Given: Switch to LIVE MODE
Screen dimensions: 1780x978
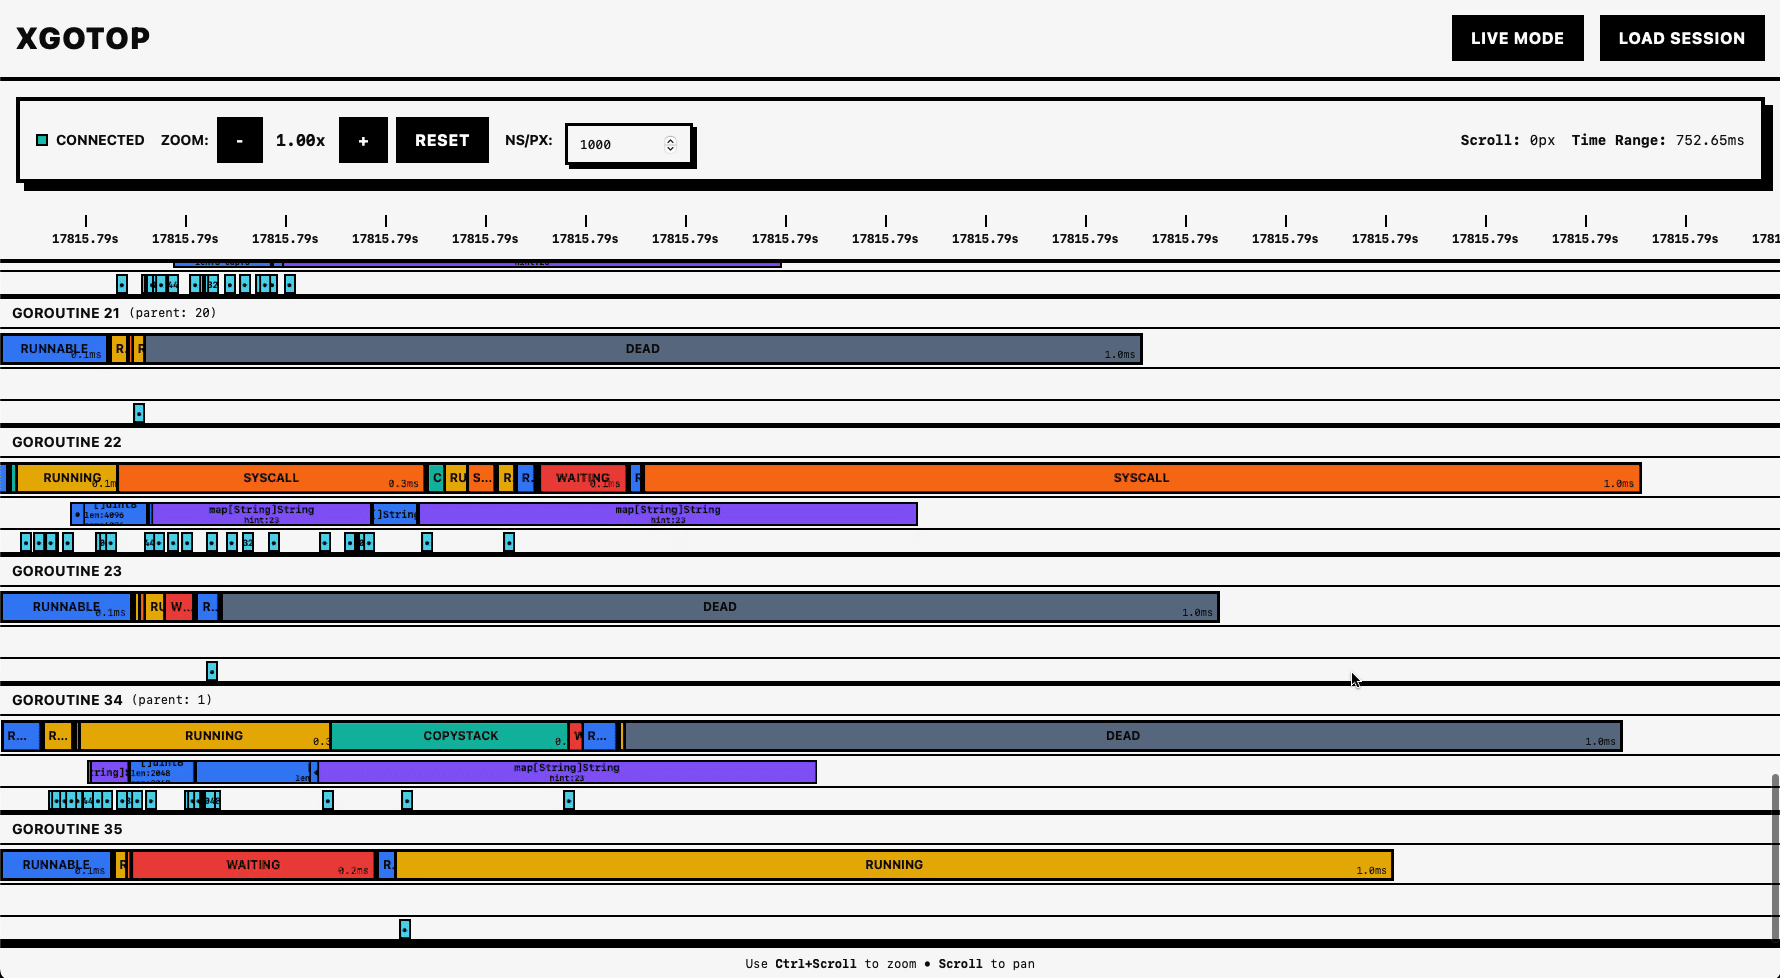Looking at the screenshot, I should pos(1517,38).
